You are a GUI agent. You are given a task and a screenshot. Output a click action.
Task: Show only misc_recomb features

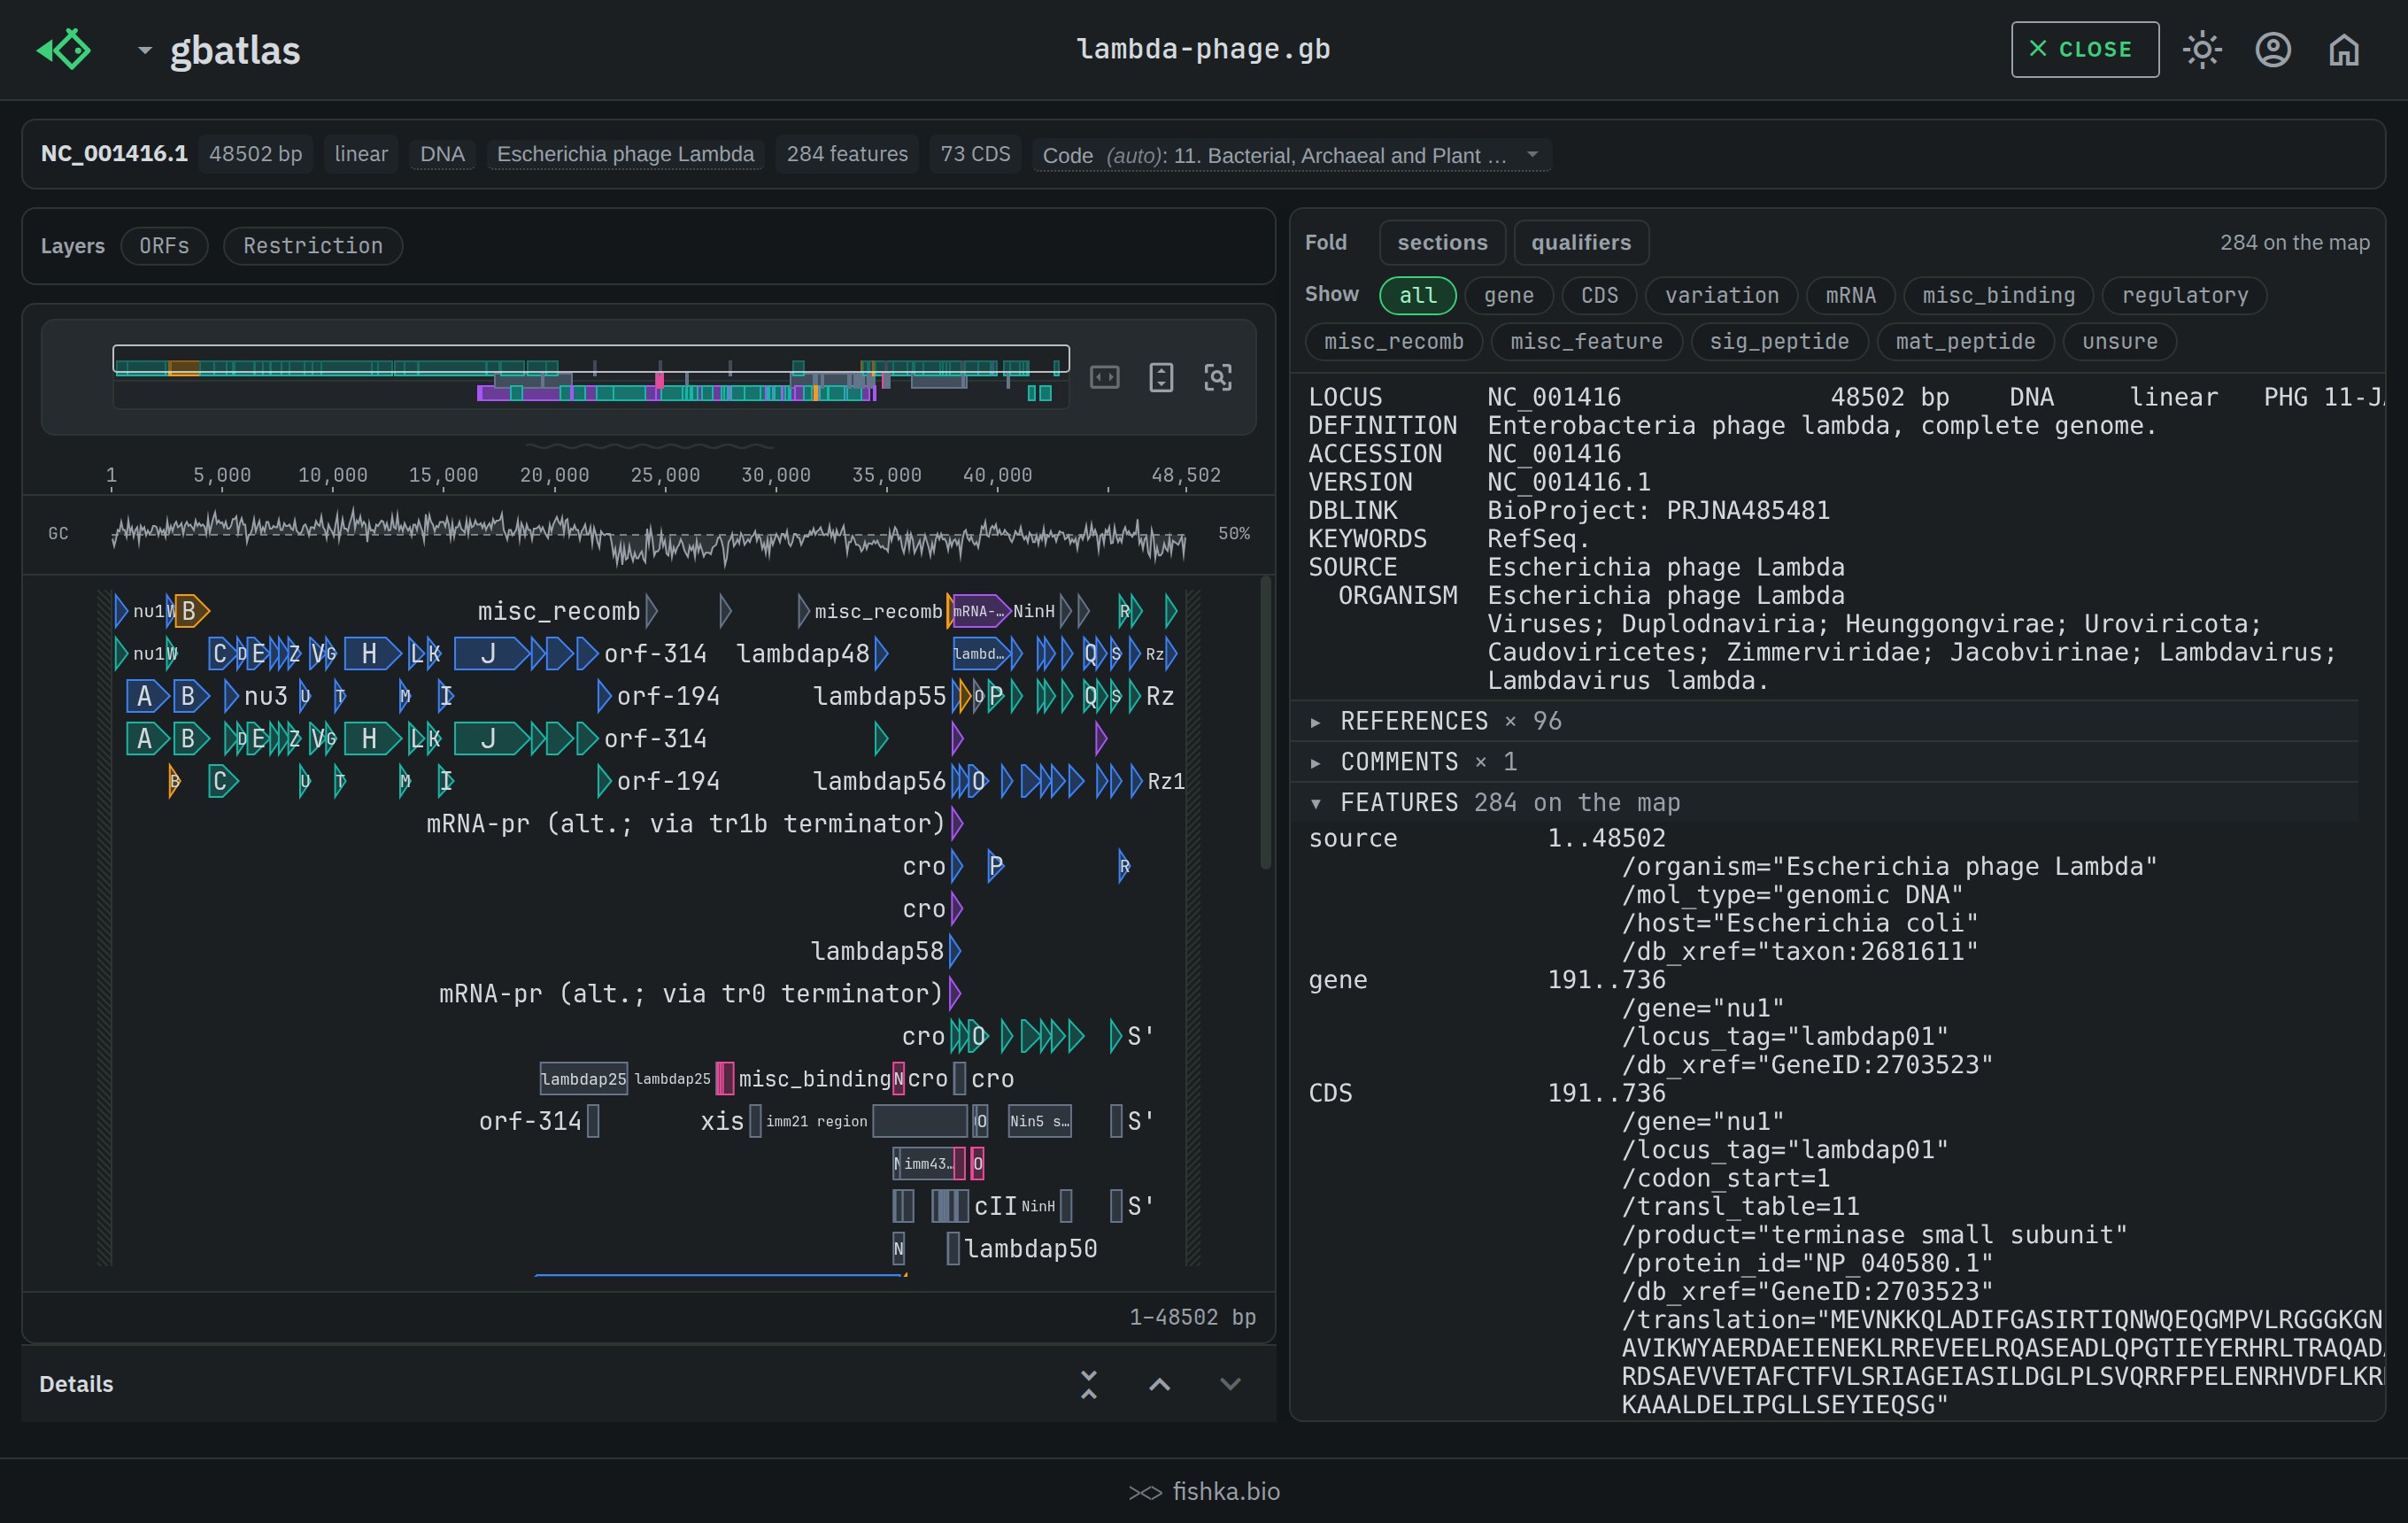1393,341
